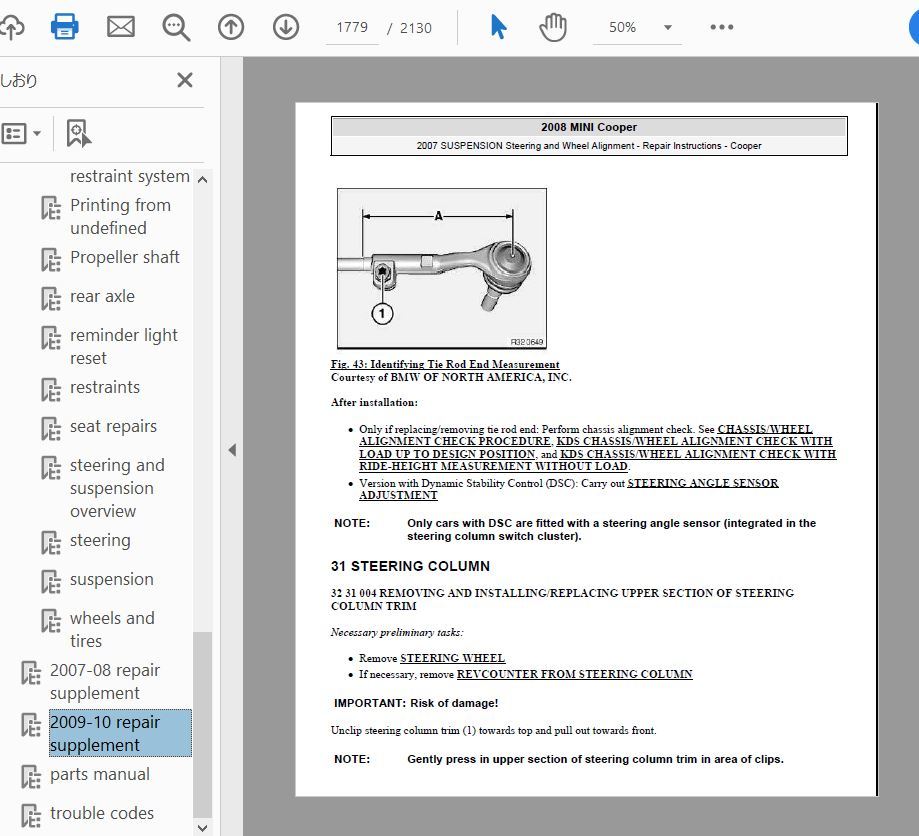The image size is (919, 836).
Task: Collapse the bookmarks pane with left arrow
Action: coord(233,450)
